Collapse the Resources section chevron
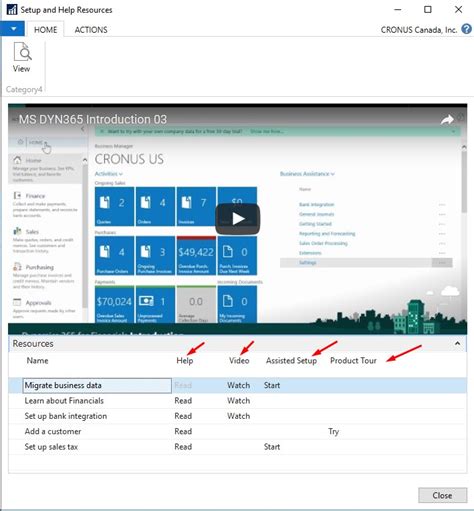 (x=458, y=343)
